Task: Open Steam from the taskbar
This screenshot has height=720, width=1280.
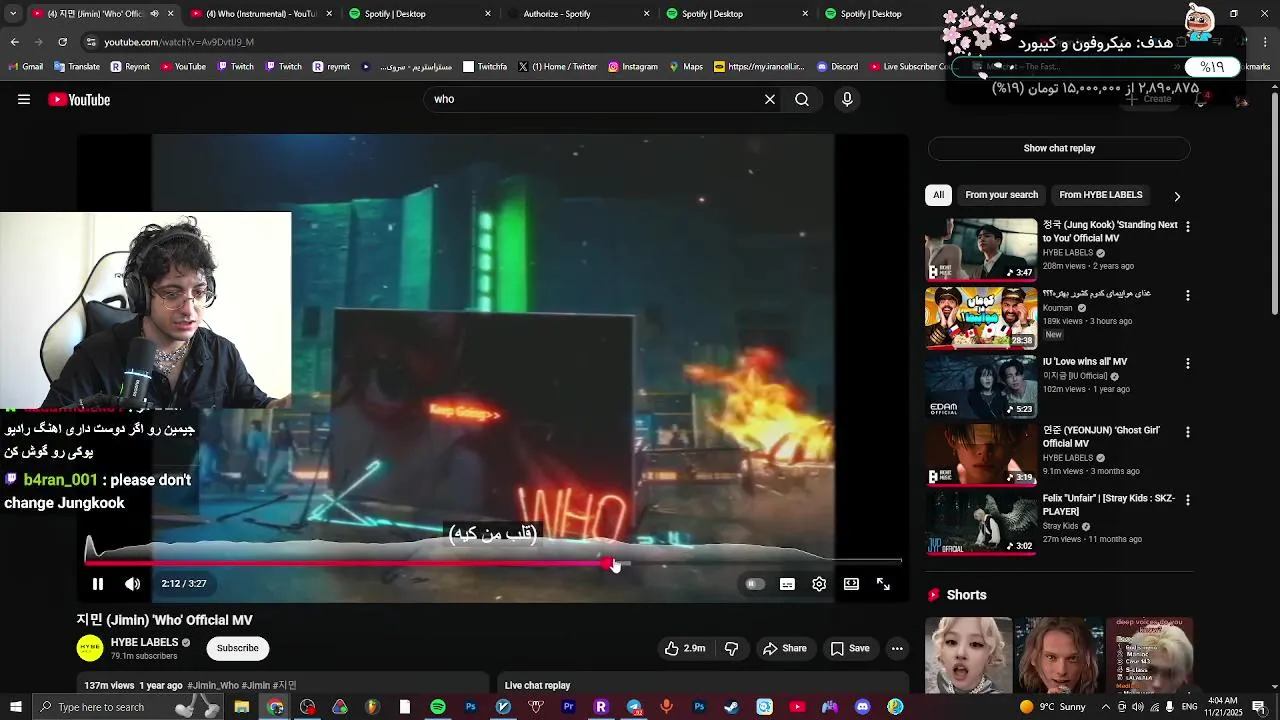Action: tap(731, 707)
